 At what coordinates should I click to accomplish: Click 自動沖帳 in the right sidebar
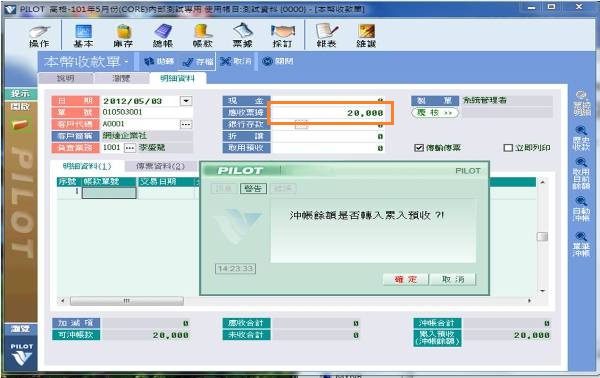[581, 209]
